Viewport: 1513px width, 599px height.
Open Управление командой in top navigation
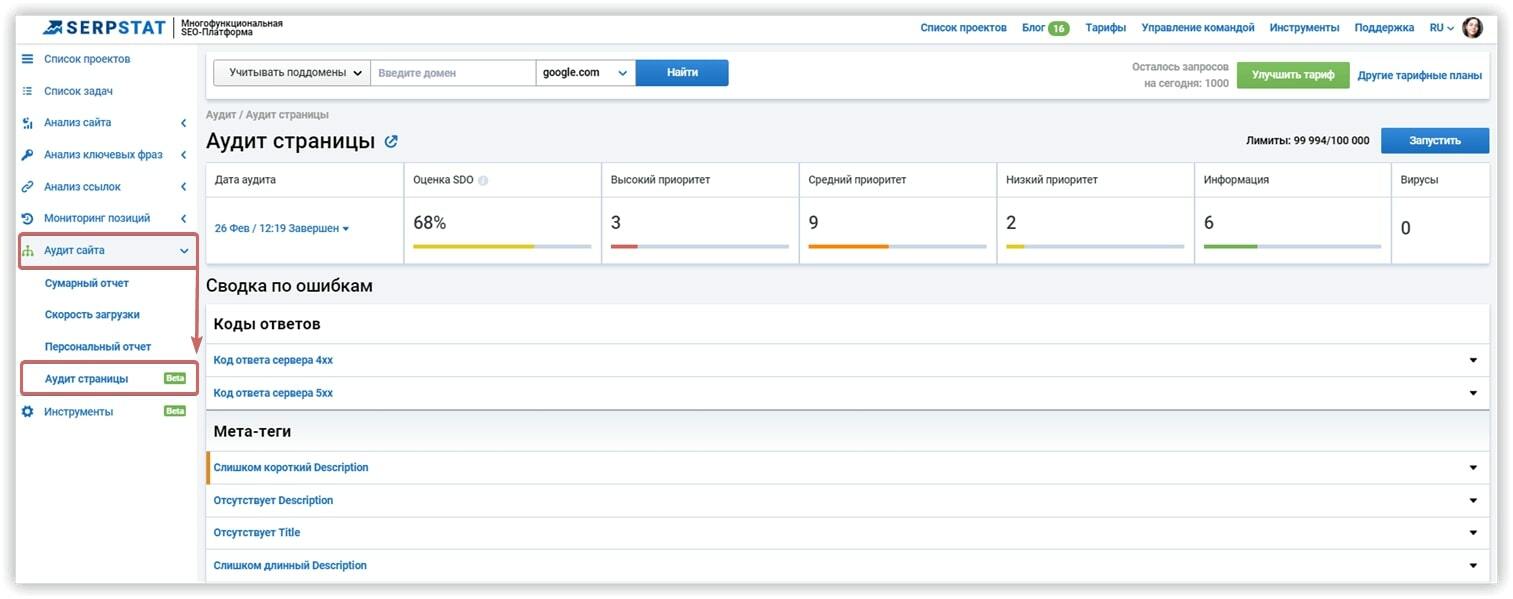tap(1198, 28)
